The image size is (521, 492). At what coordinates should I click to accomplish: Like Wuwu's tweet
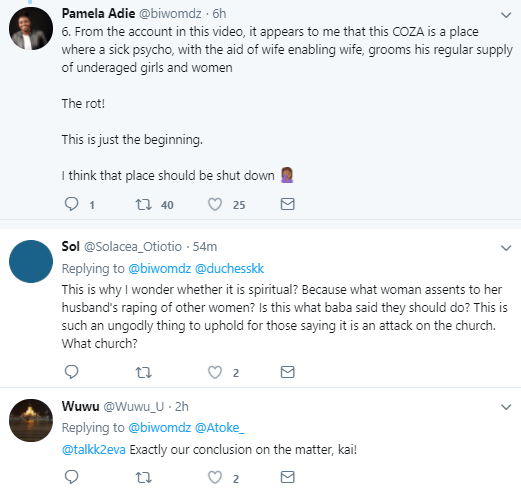(215, 477)
